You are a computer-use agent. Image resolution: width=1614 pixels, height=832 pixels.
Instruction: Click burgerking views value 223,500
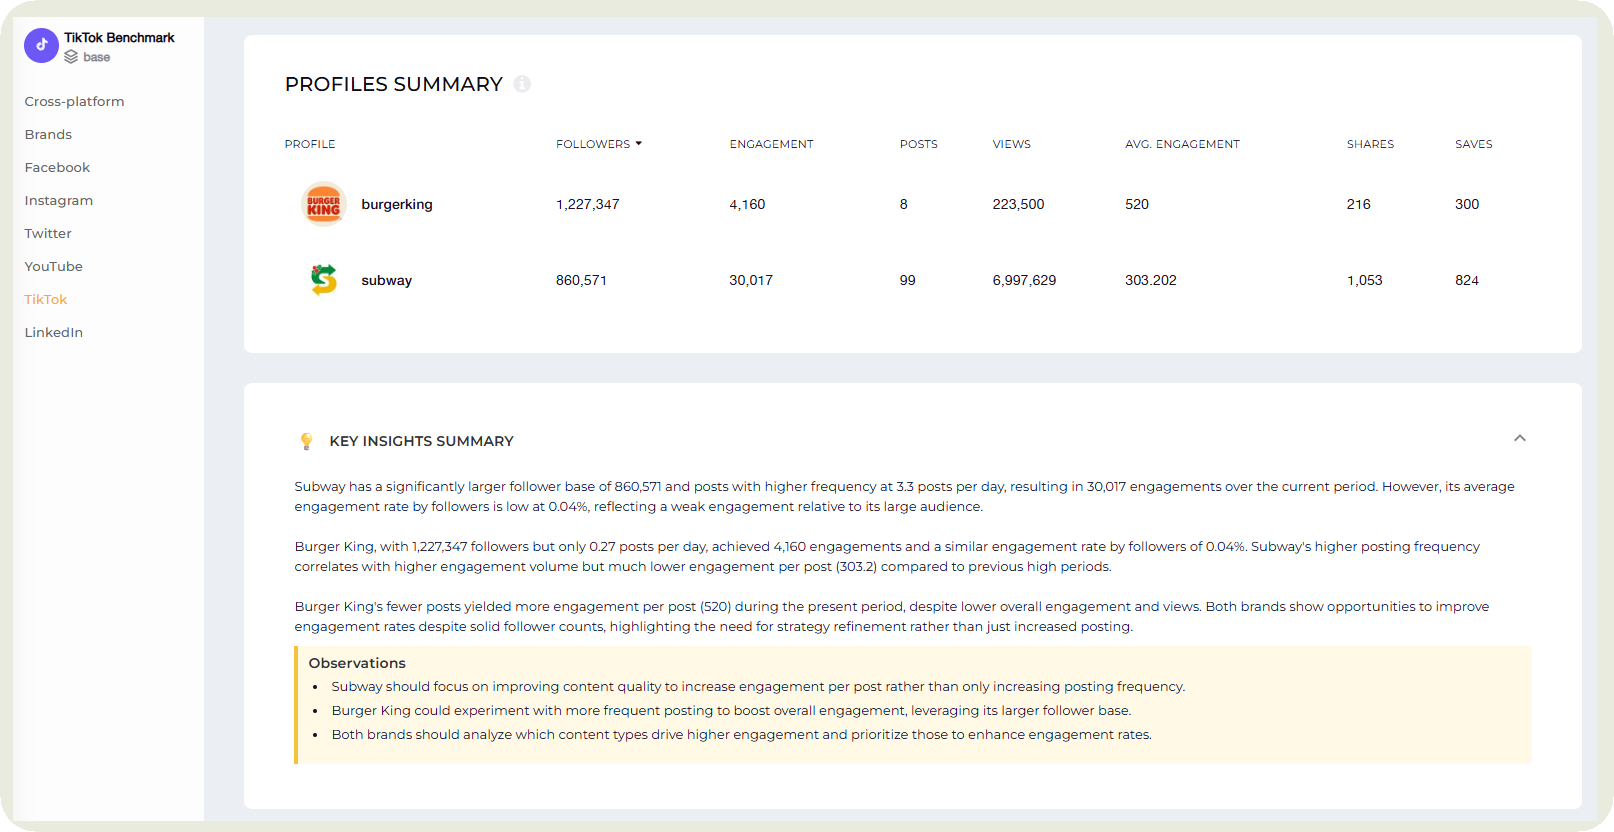pos(1018,204)
